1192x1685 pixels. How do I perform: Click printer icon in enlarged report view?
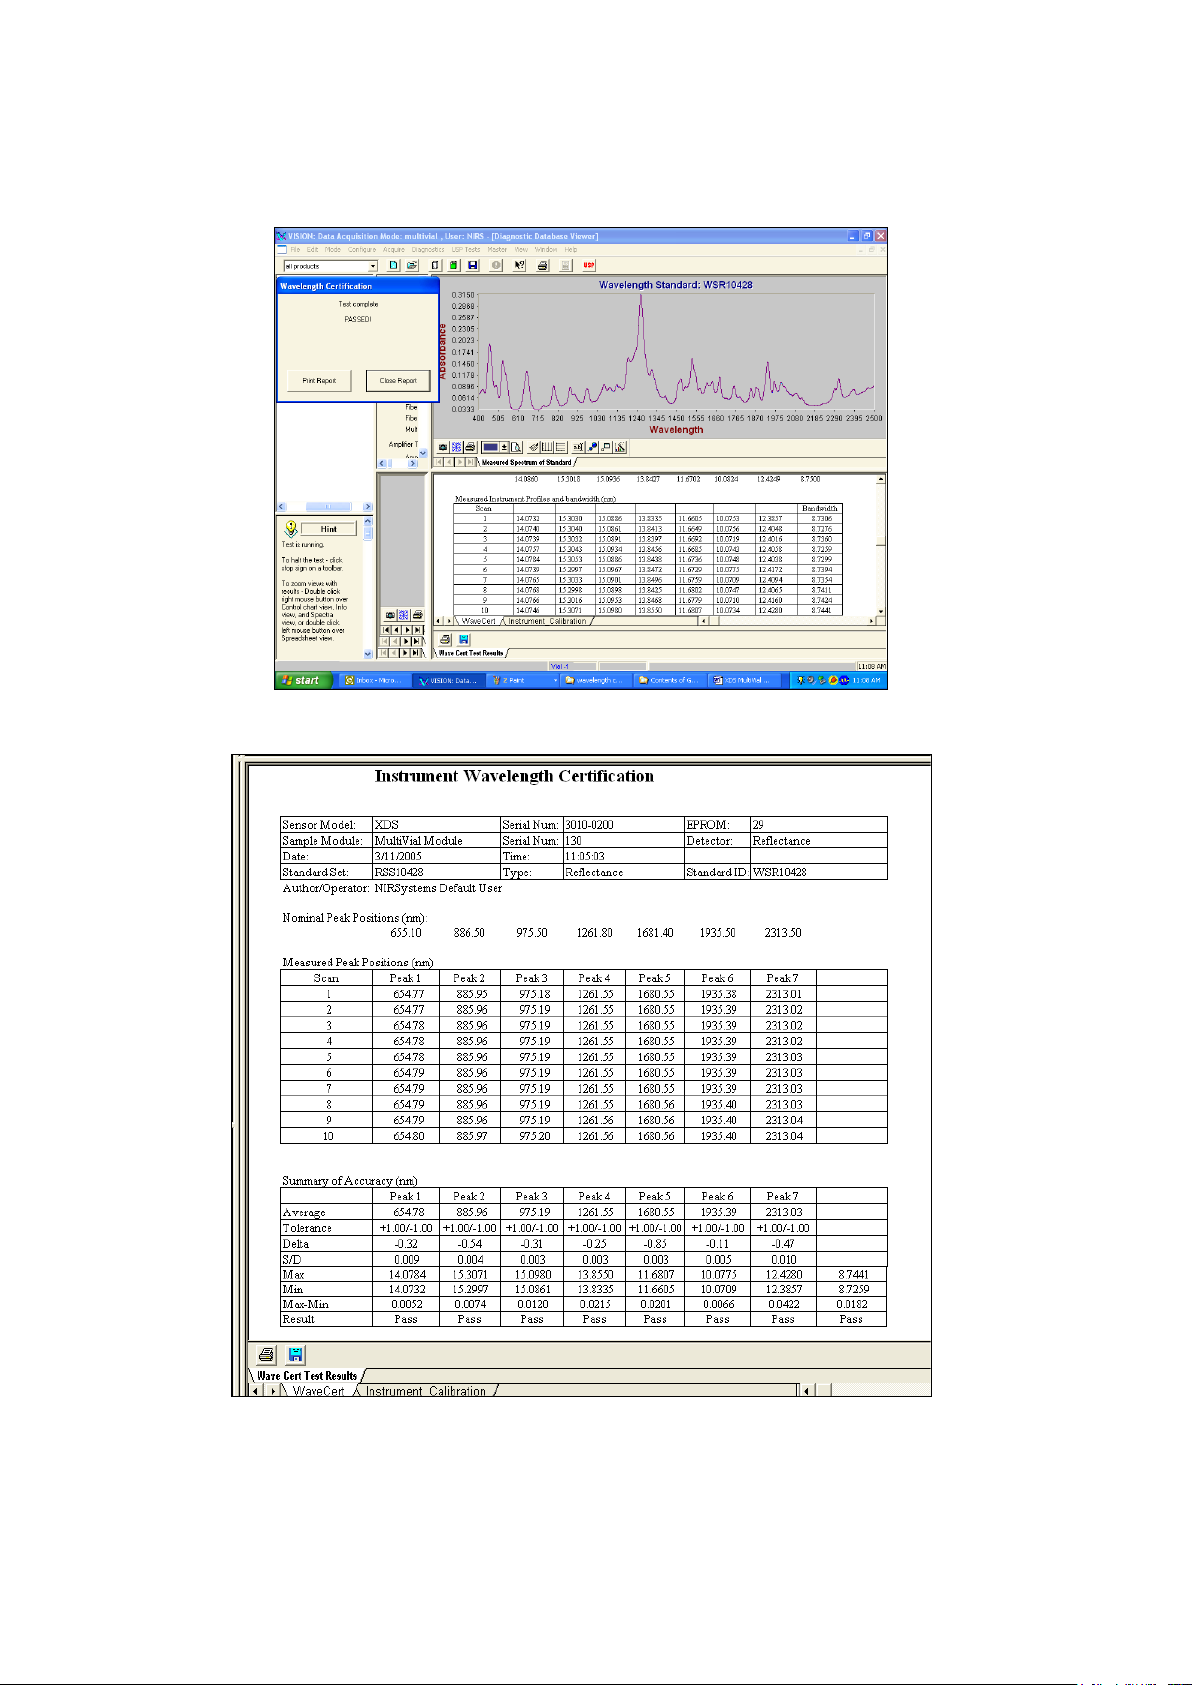tap(267, 1354)
